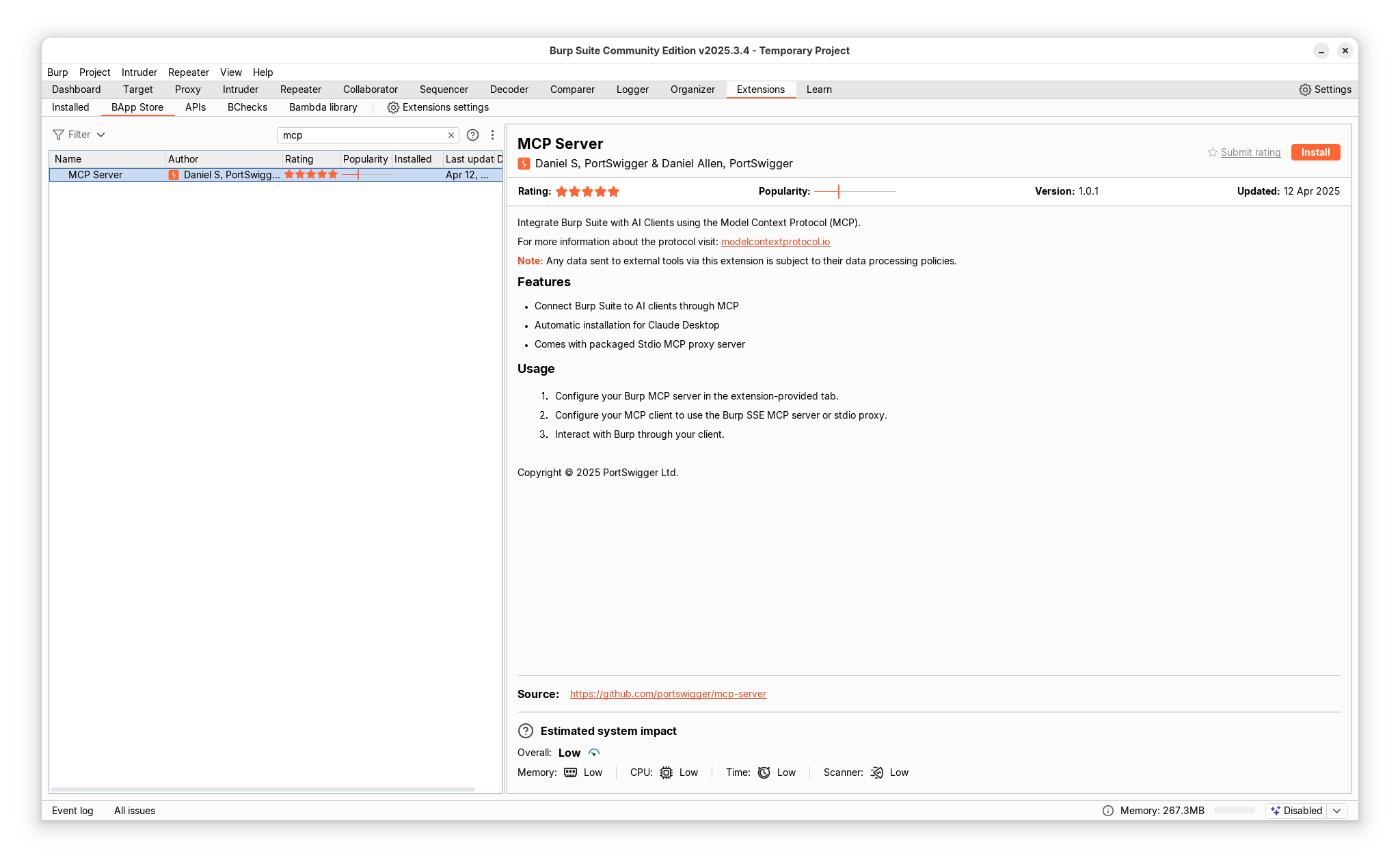Sort by the Installed column header
Image resolution: width=1400 pixels, height=866 pixels.
pos(417,159)
